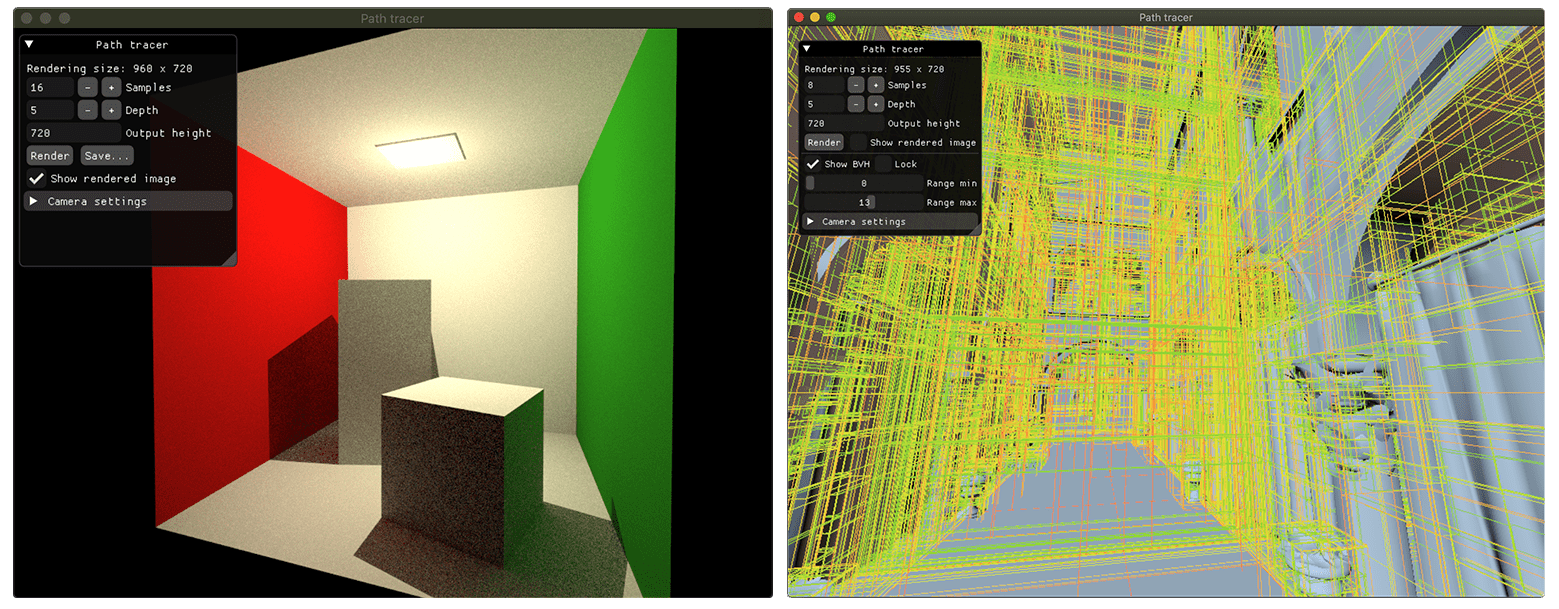Expand Camera settings in the left window

click(128, 201)
